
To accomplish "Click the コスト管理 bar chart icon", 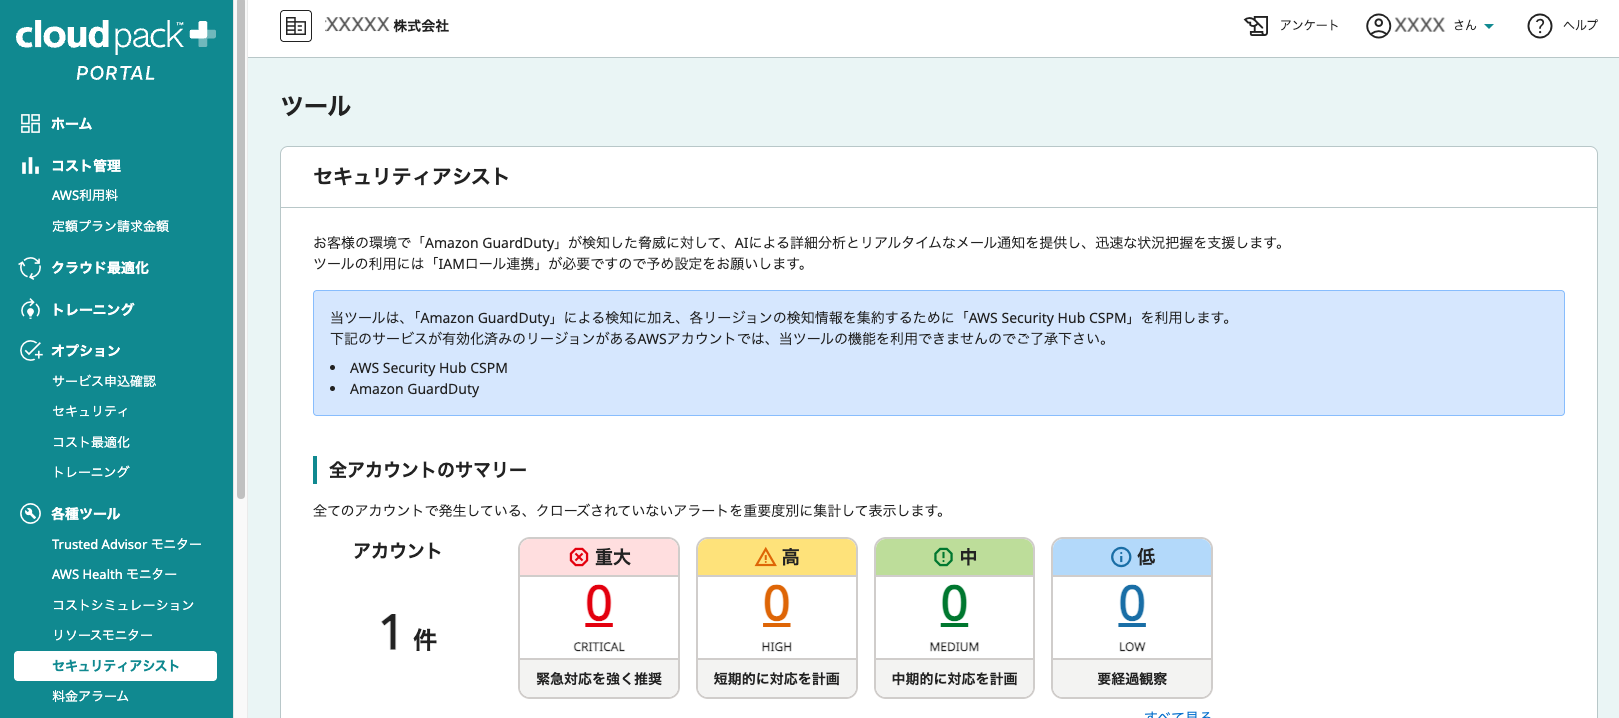I will [x=30, y=165].
